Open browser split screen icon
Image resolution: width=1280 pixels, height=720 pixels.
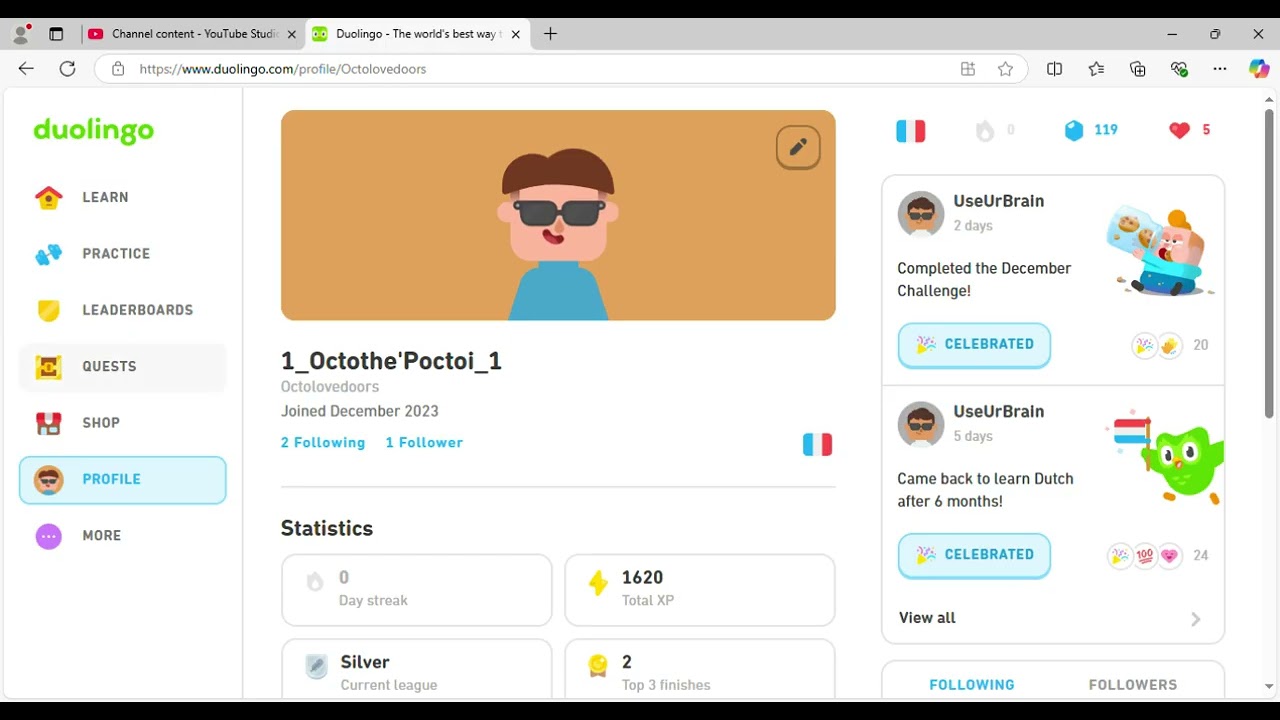(x=1054, y=69)
